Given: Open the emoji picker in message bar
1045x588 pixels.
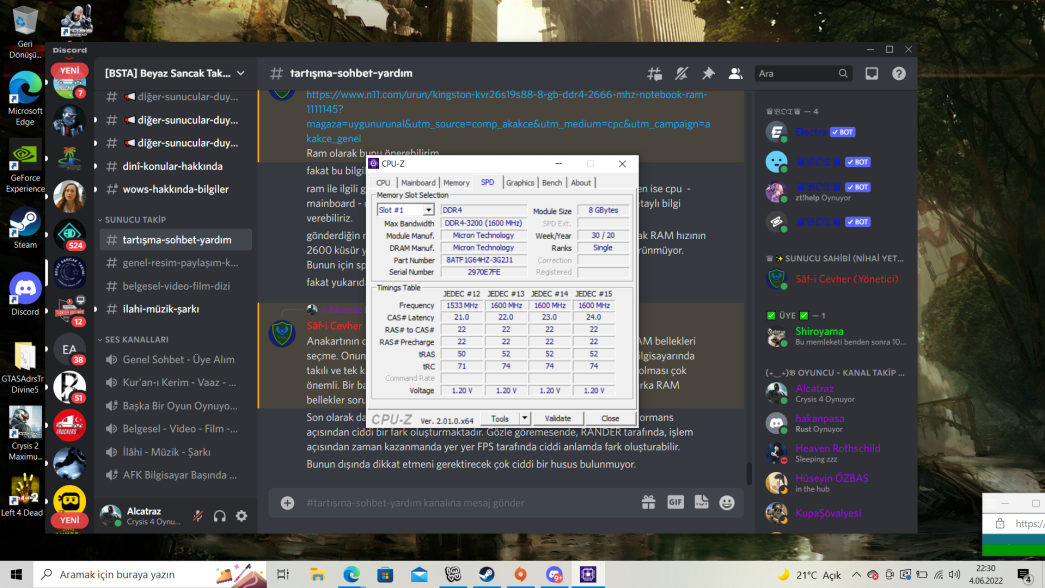Looking at the screenshot, I should 727,503.
